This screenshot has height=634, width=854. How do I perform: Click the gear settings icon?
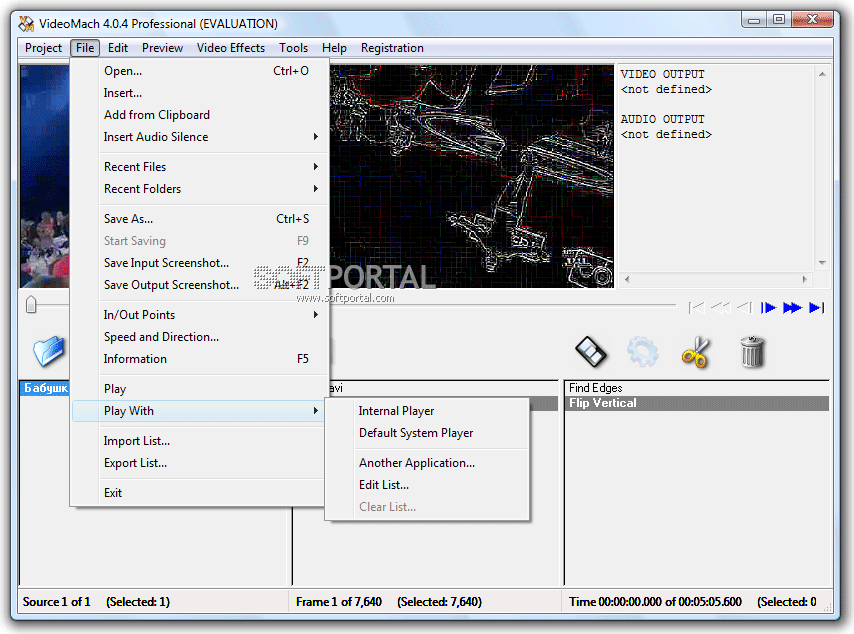[x=643, y=352]
